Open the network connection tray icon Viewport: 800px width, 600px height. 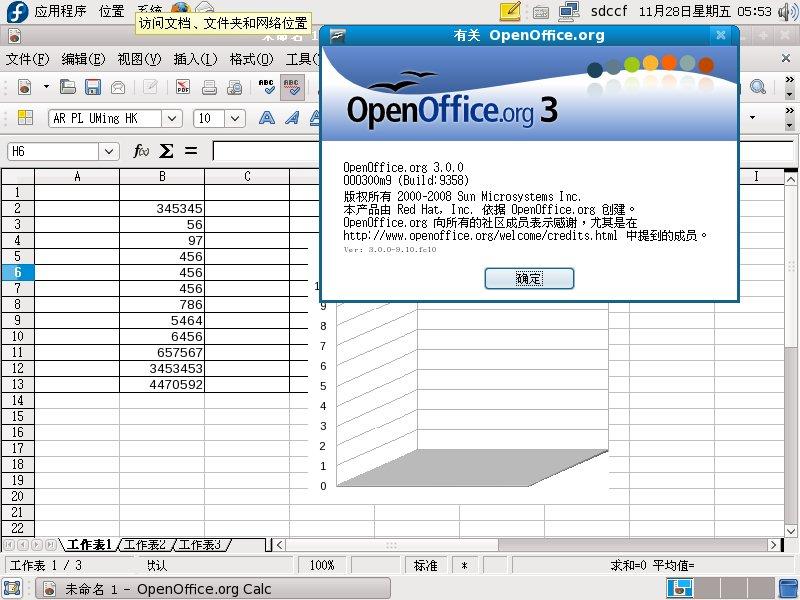[x=569, y=11]
